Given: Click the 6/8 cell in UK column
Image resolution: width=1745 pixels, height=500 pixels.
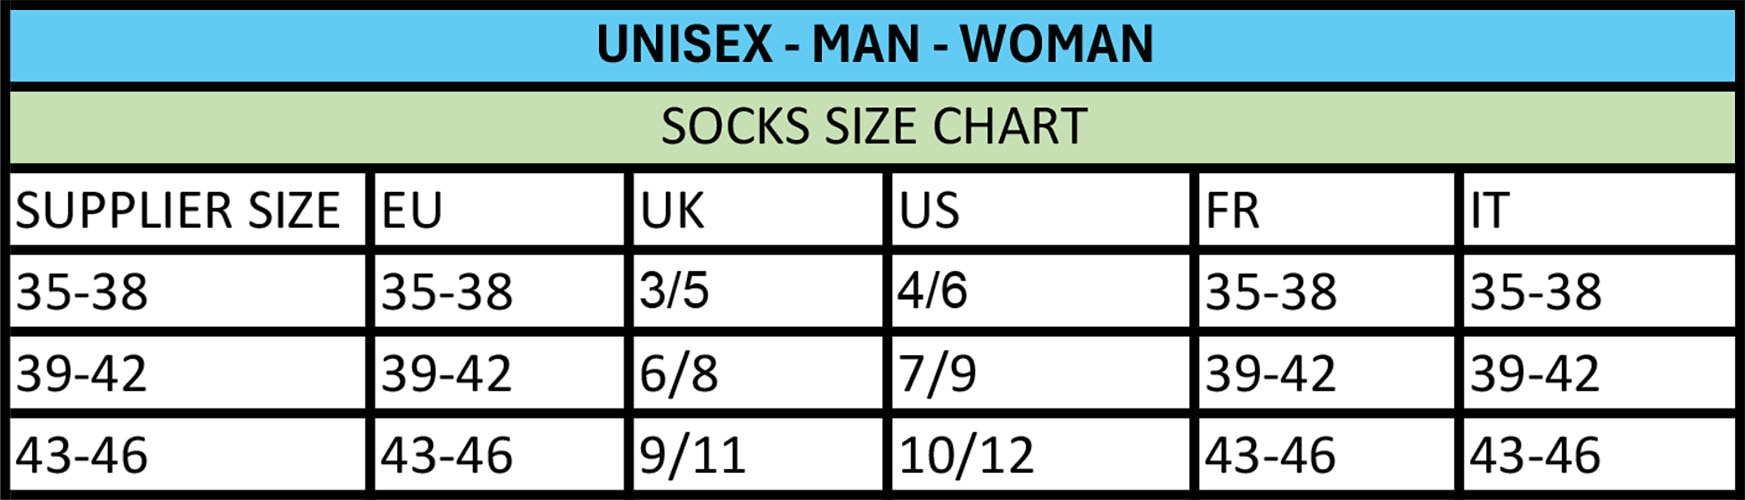Looking at the screenshot, I should 679,373.
